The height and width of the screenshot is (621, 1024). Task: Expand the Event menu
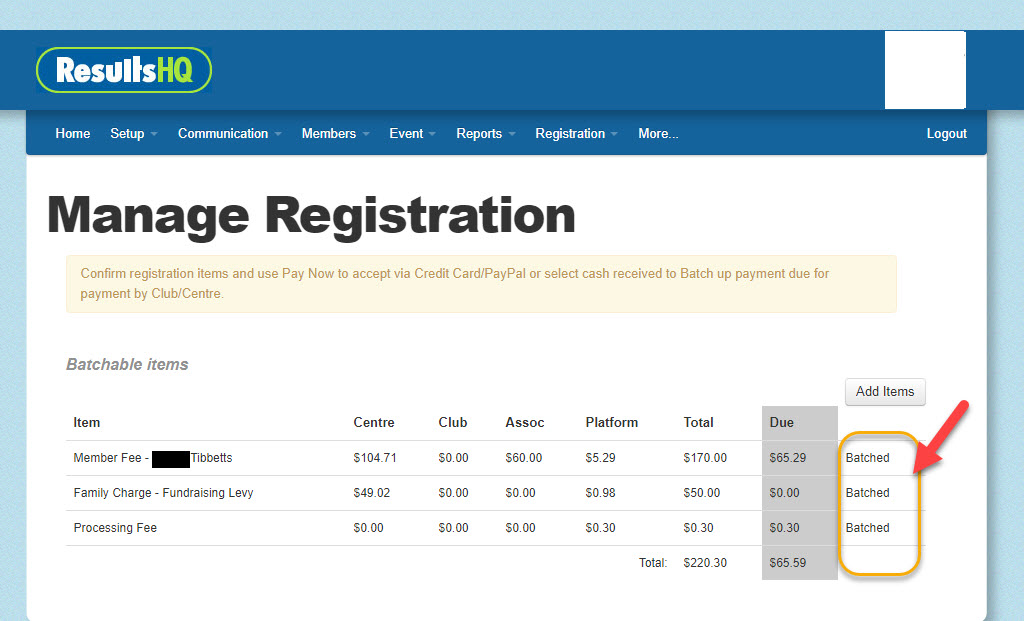[x=412, y=133]
